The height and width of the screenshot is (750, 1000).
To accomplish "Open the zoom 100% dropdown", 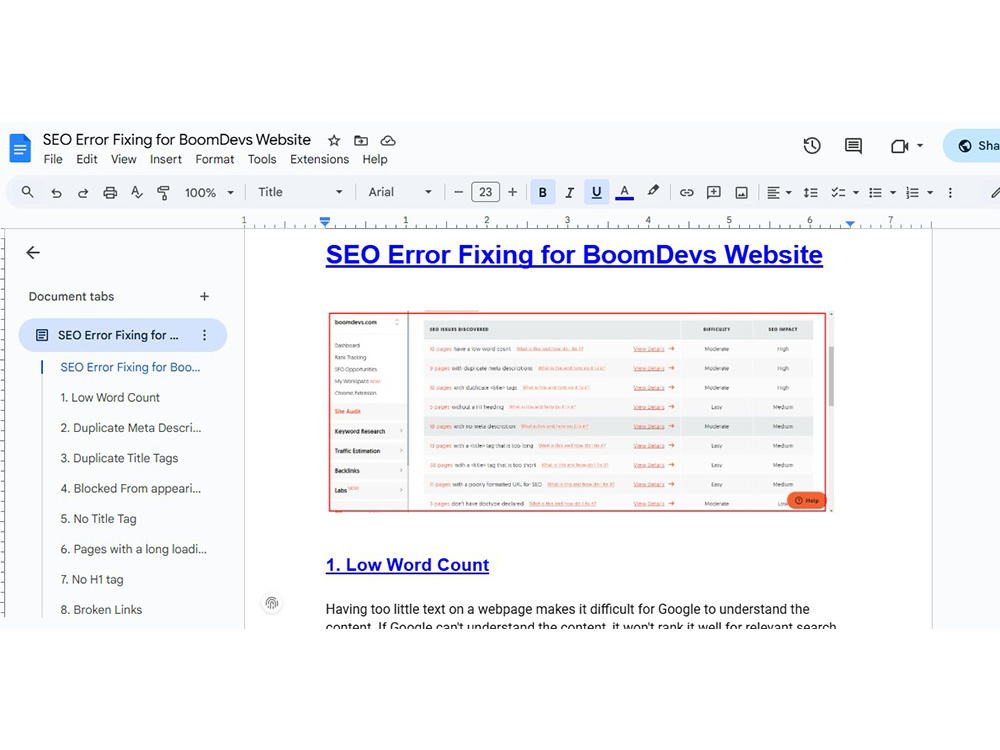I will [x=209, y=193].
